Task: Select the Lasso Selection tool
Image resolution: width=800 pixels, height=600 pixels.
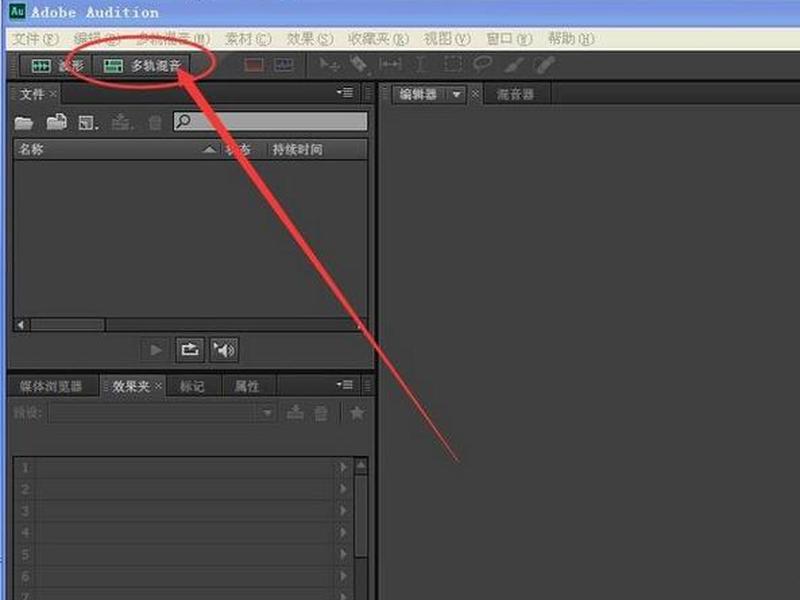Action: pos(482,65)
